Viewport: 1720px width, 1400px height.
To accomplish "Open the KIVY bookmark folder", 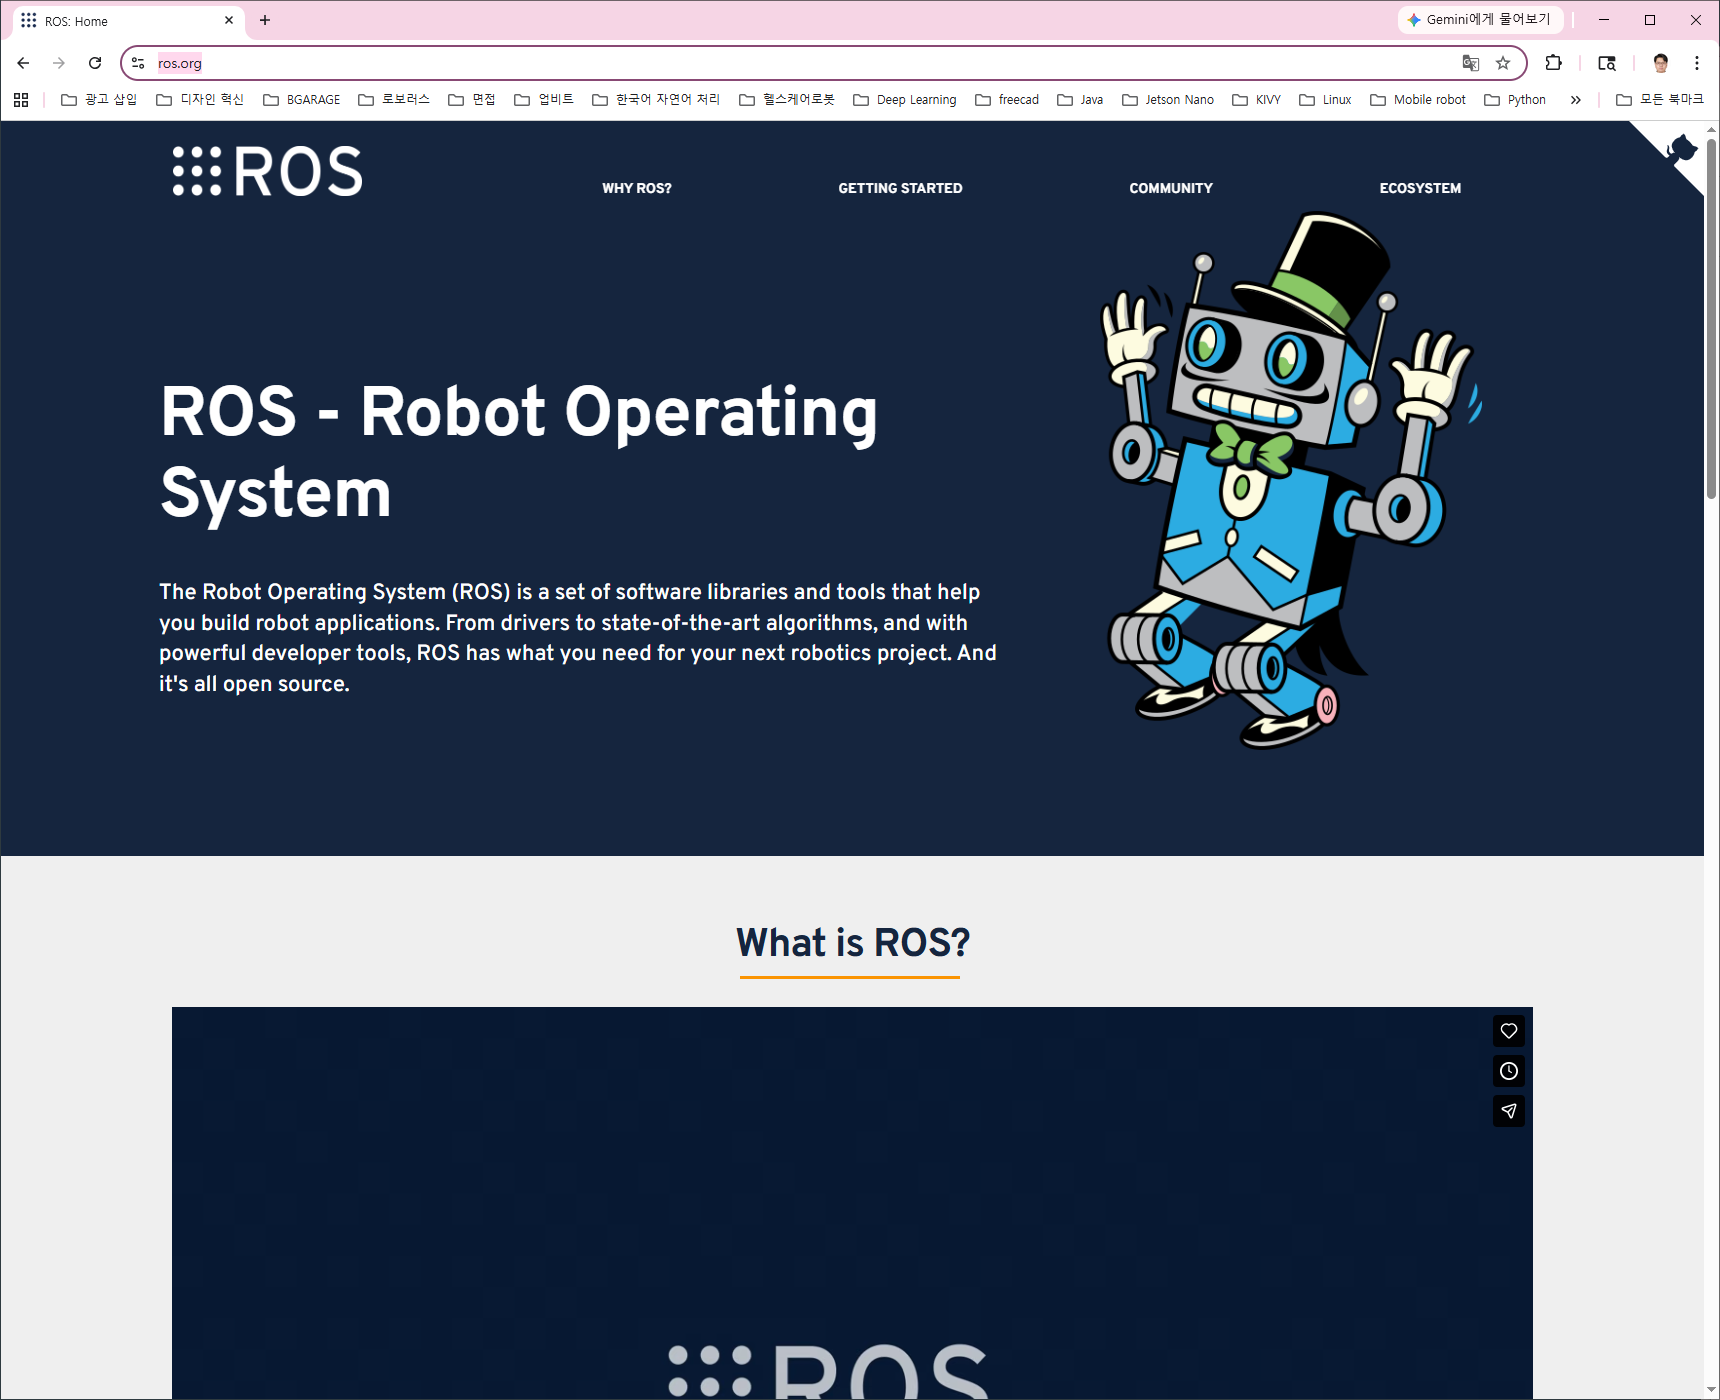I will [x=1257, y=100].
